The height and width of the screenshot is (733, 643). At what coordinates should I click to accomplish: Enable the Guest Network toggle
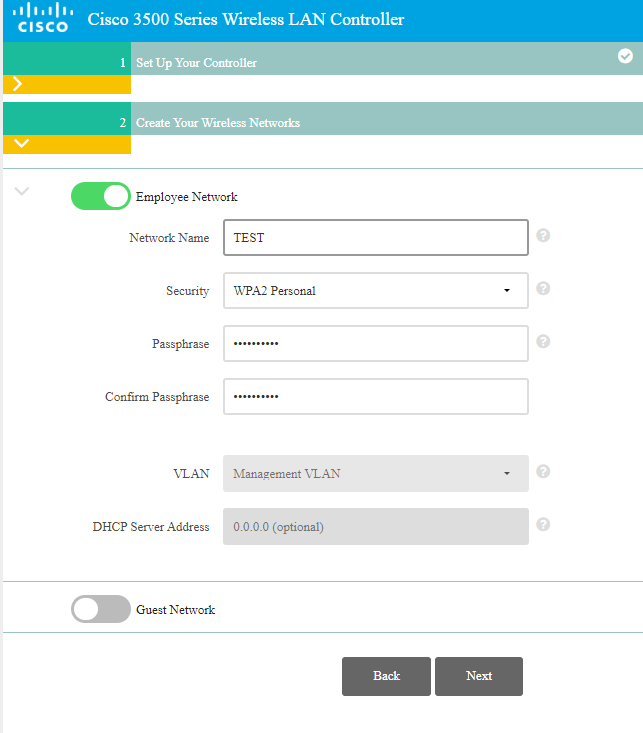point(101,609)
